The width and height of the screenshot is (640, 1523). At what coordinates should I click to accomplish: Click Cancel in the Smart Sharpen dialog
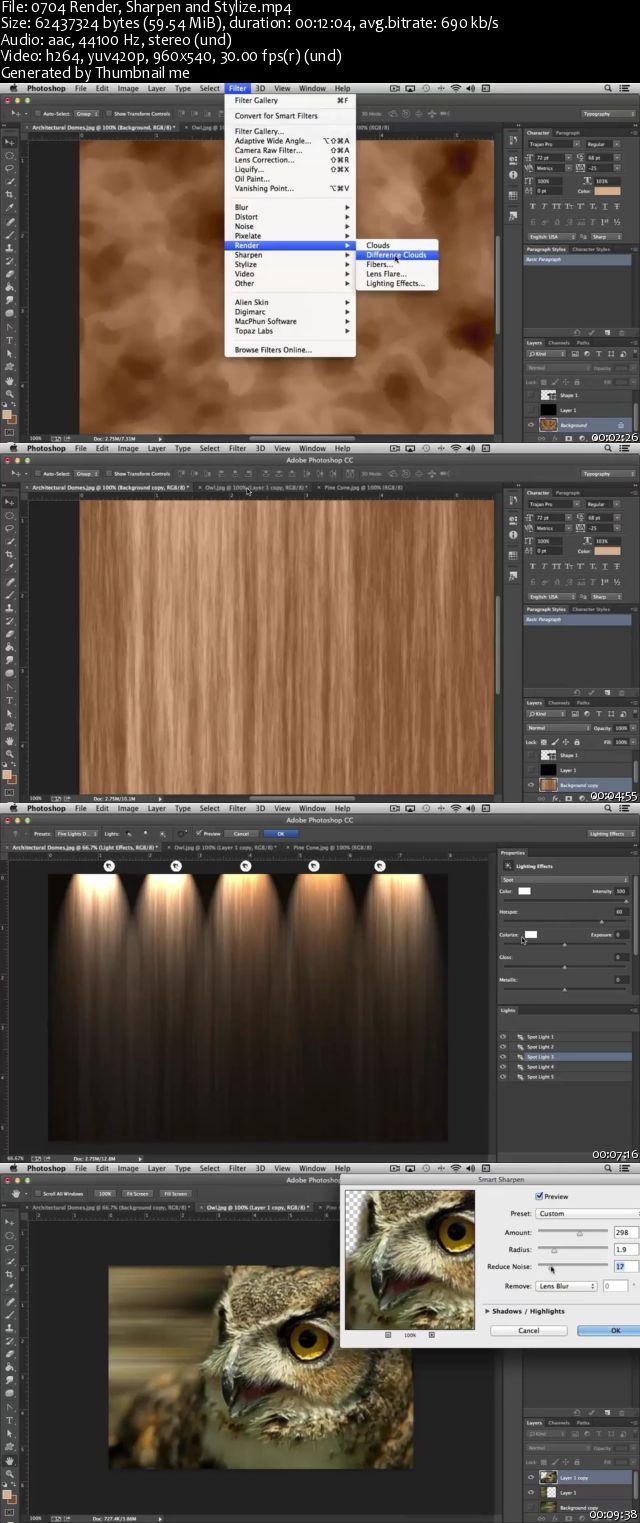click(x=529, y=1331)
